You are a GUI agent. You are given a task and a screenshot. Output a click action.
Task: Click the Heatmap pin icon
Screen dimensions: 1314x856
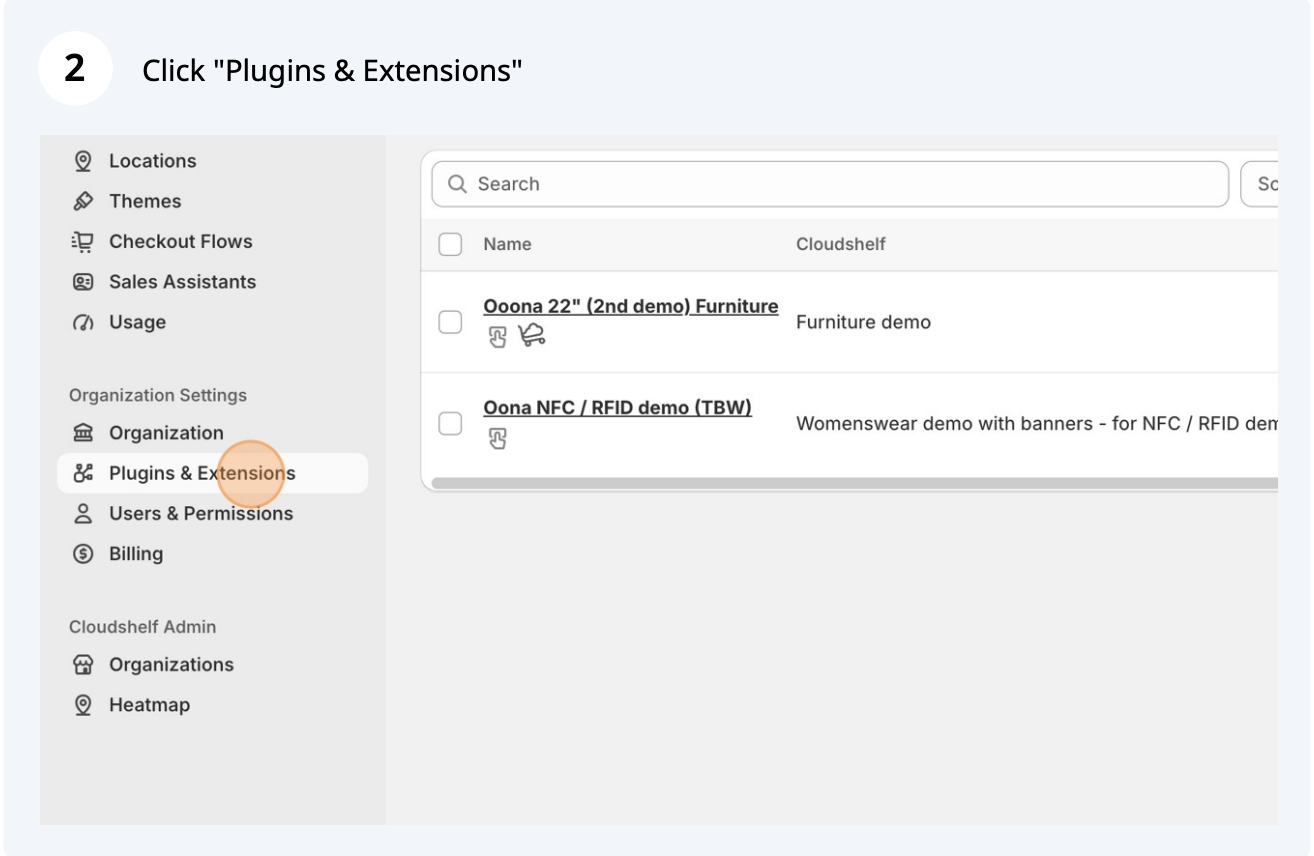pos(84,705)
